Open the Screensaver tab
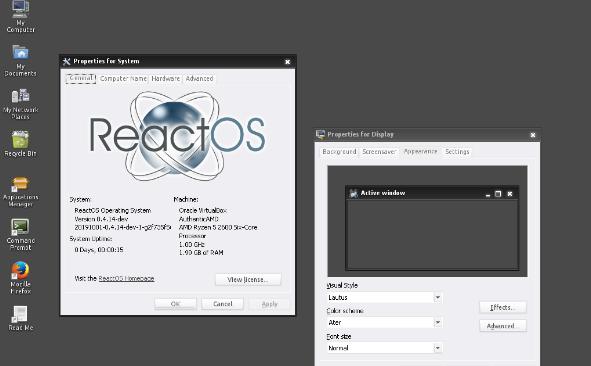This screenshot has height=366, width=591. point(379,152)
